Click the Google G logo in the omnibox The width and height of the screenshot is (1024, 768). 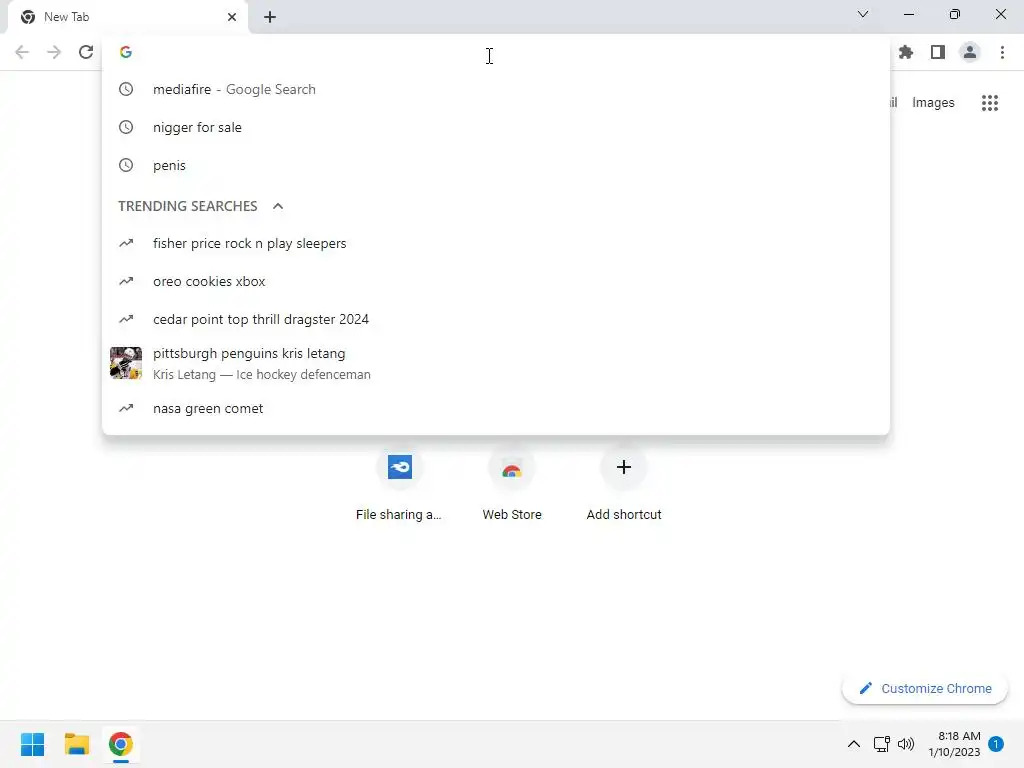[126, 52]
